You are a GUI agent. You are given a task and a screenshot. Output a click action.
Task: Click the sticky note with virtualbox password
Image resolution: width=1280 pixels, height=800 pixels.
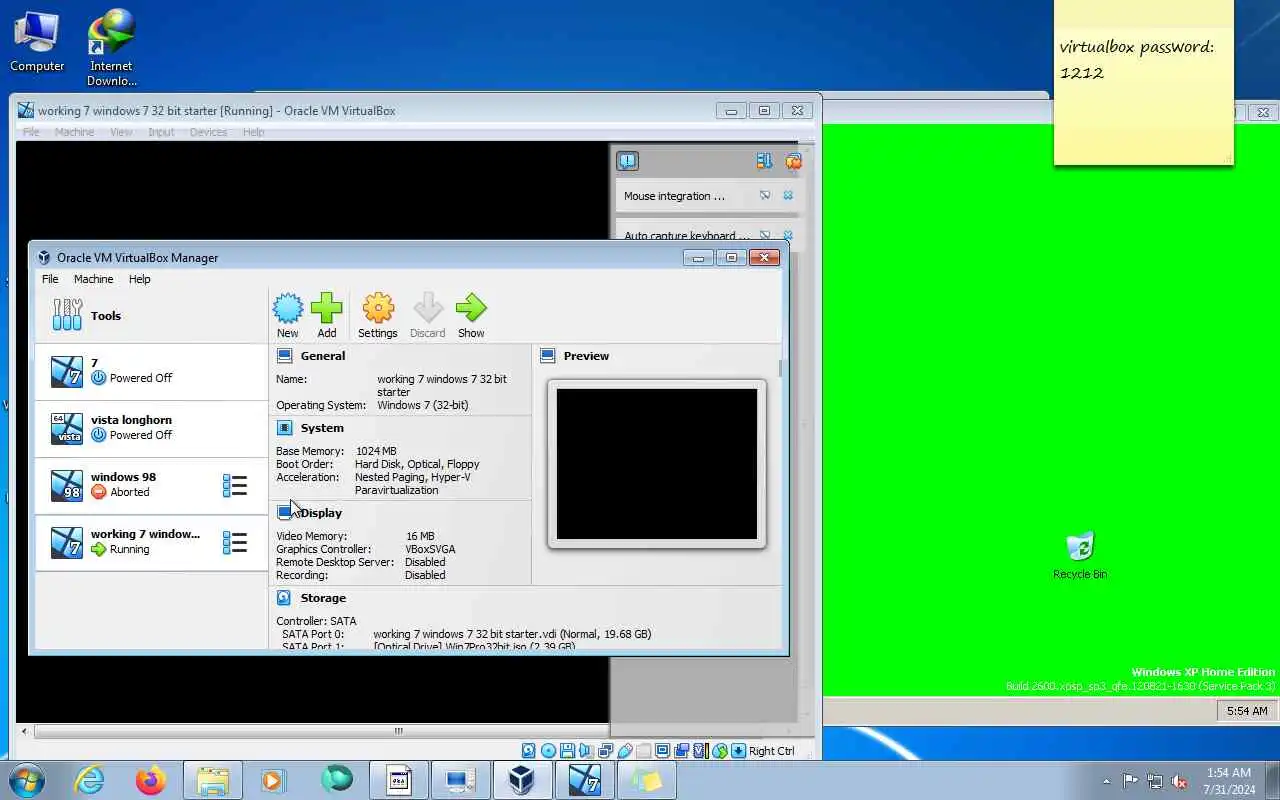pos(1143,82)
